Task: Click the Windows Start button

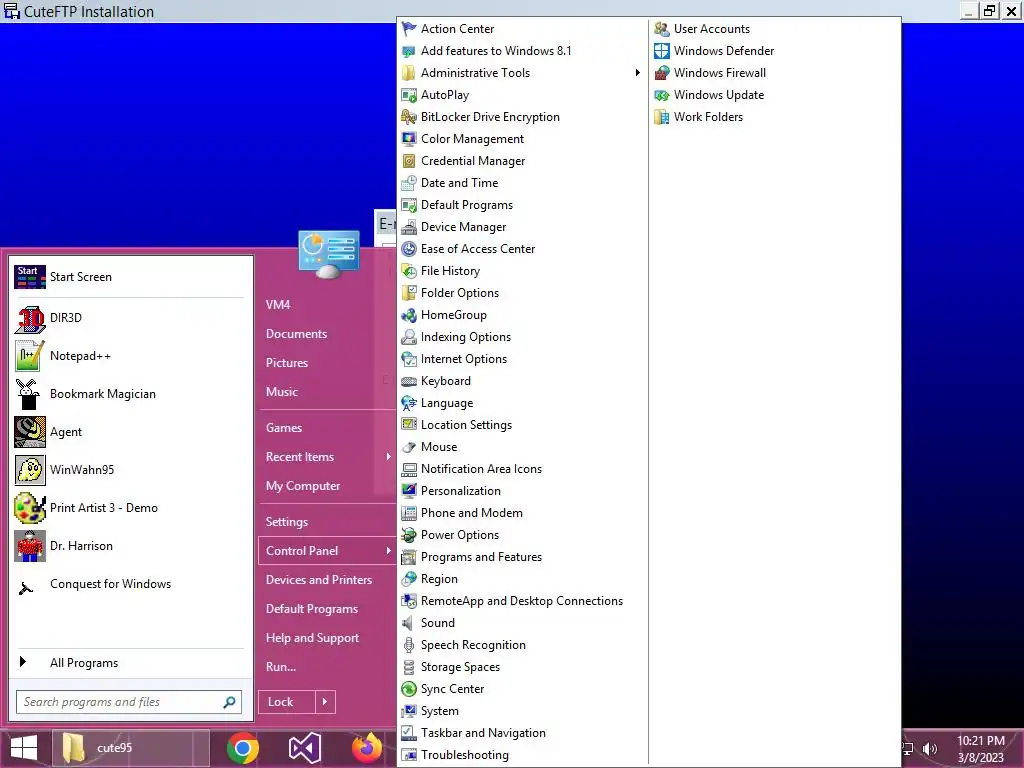Action: coord(24,748)
